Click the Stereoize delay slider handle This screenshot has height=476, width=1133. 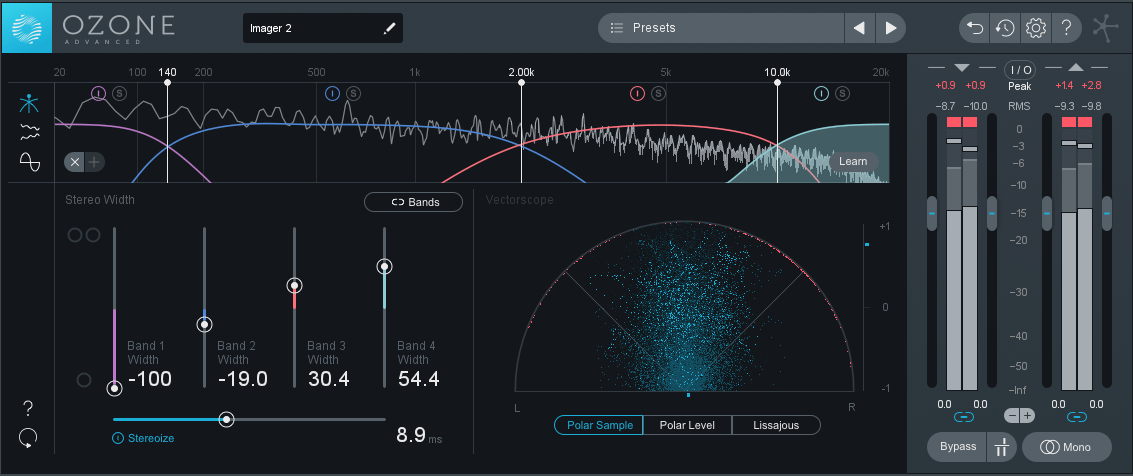point(227,419)
